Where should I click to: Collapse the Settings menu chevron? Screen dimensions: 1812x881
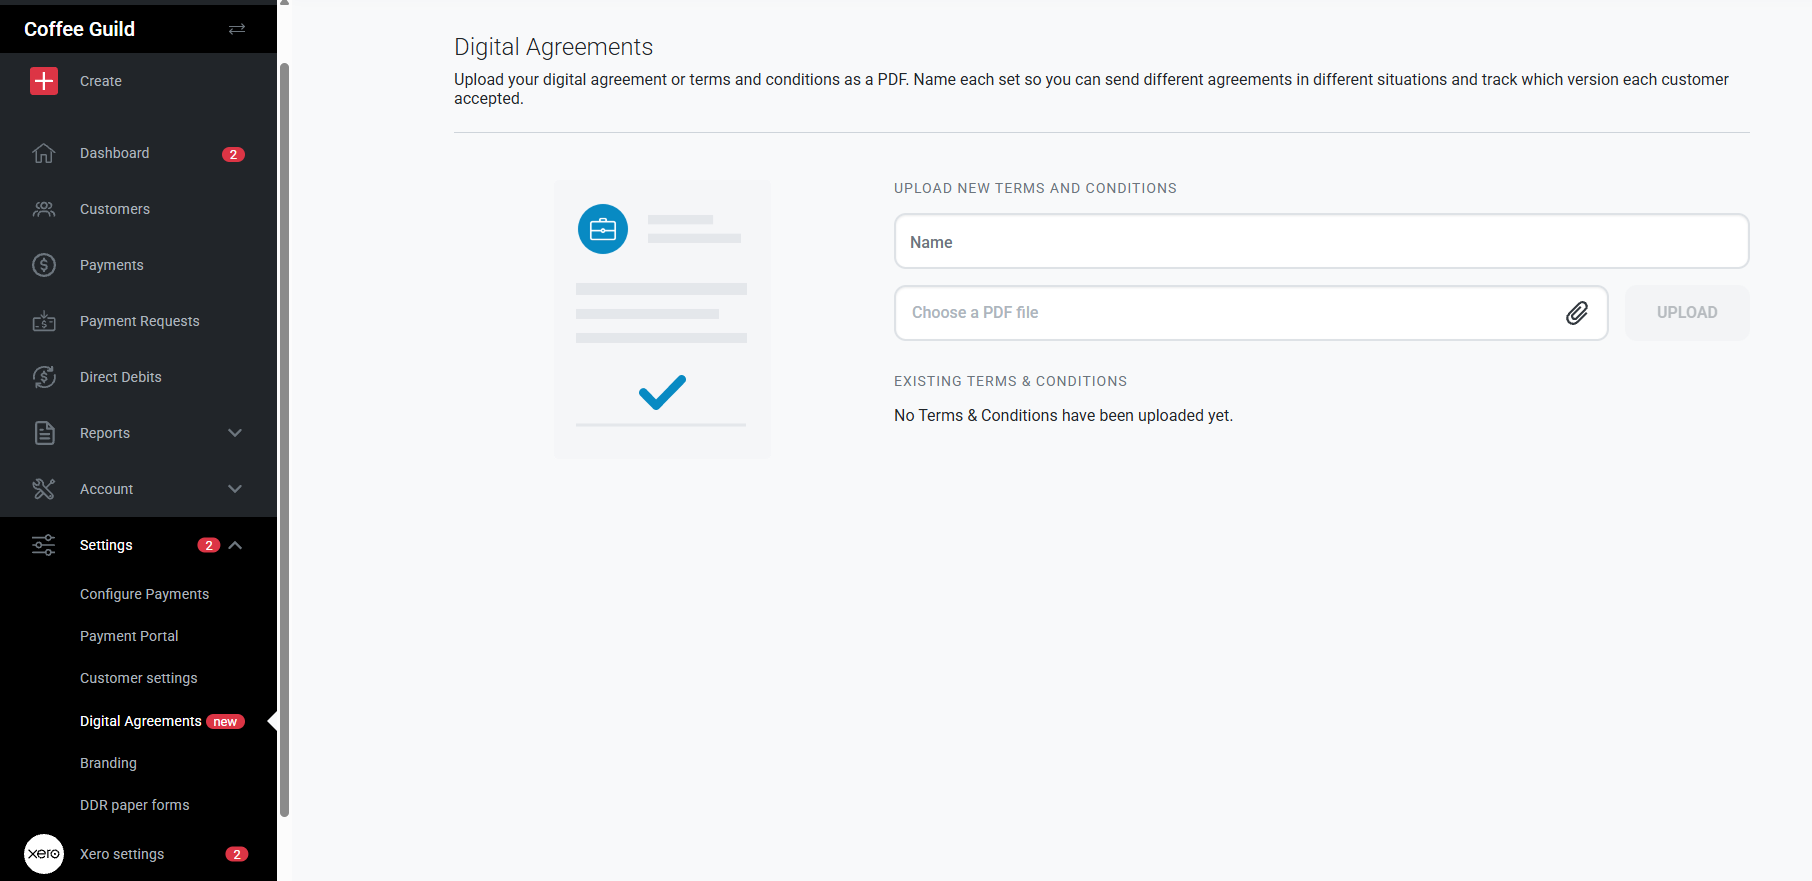coord(235,545)
